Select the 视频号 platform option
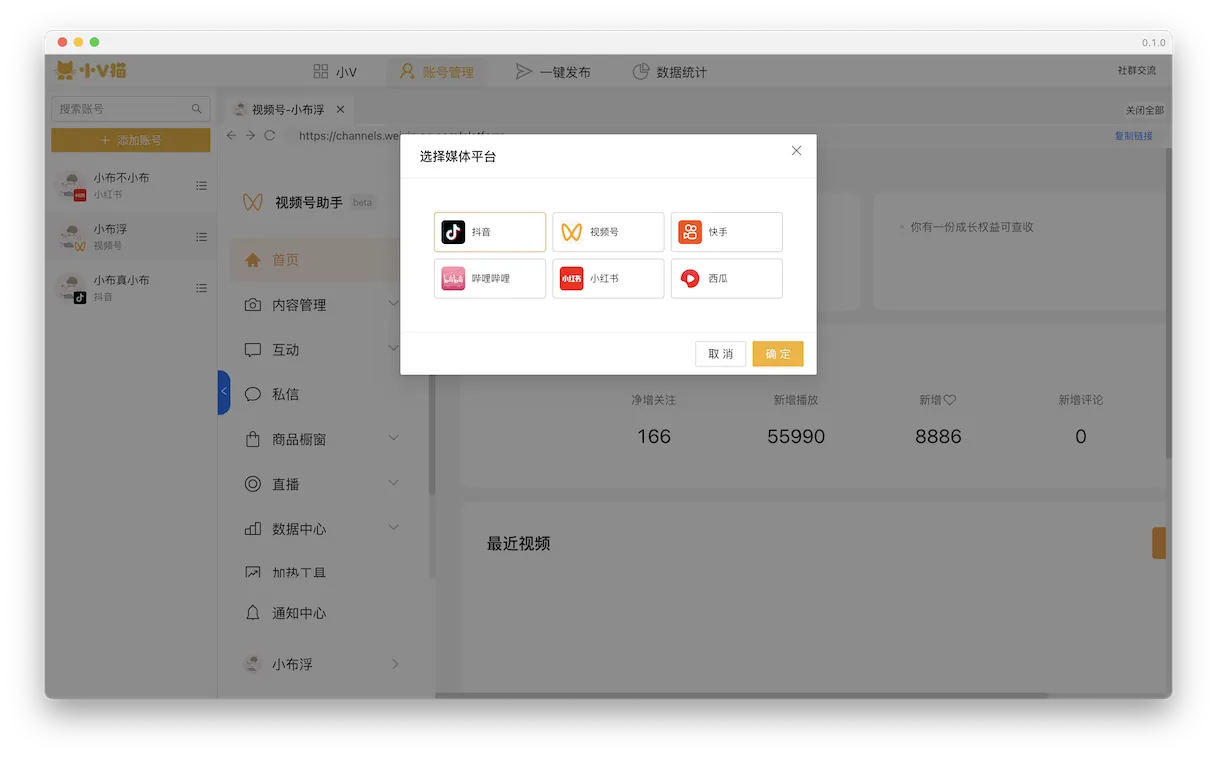The width and height of the screenshot is (1217, 758). 608,232
